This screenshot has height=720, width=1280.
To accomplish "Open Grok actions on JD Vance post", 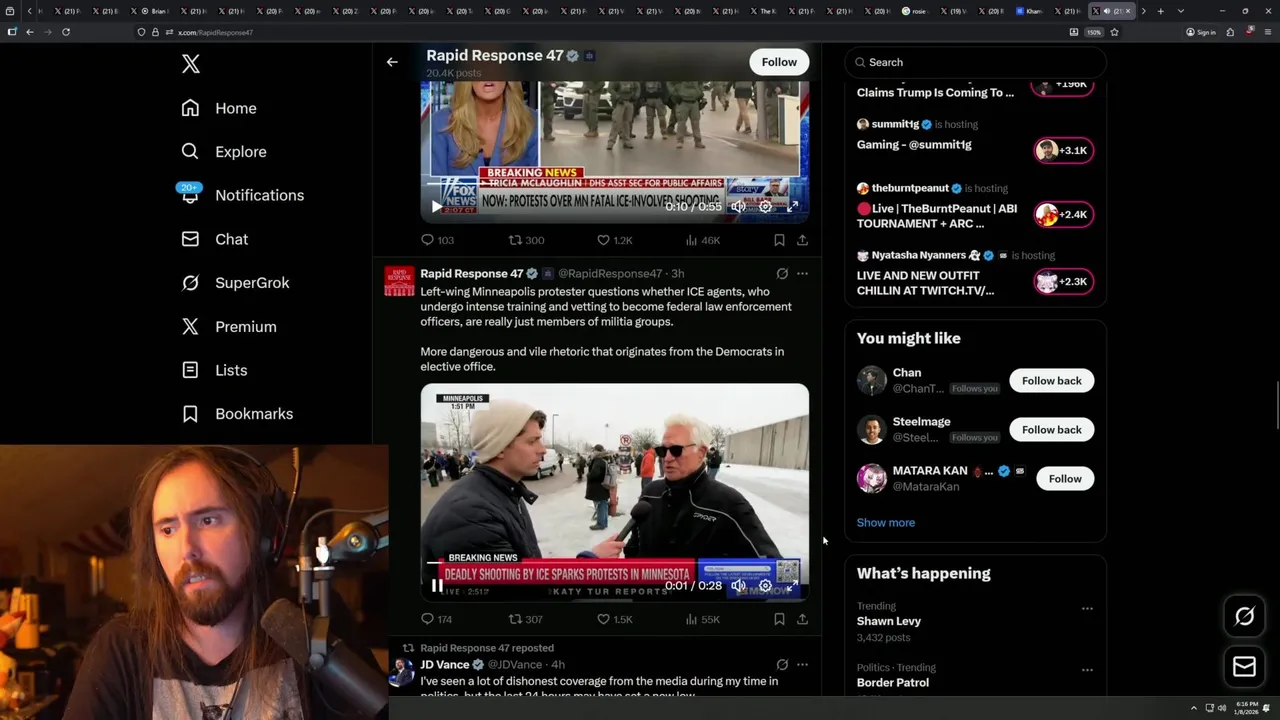I will (x=782, y=664).
